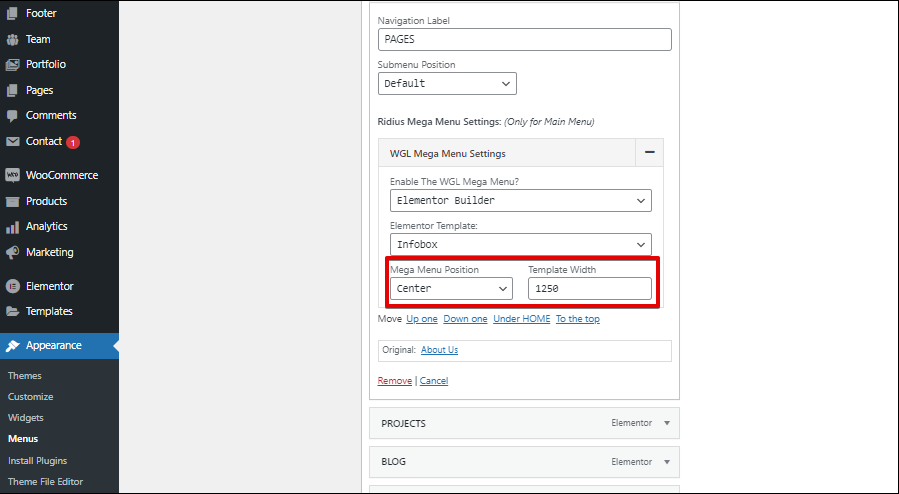Click the Marketing megaphone icon
This screenshot has height=494, width=899.
[x=12, y=252]
